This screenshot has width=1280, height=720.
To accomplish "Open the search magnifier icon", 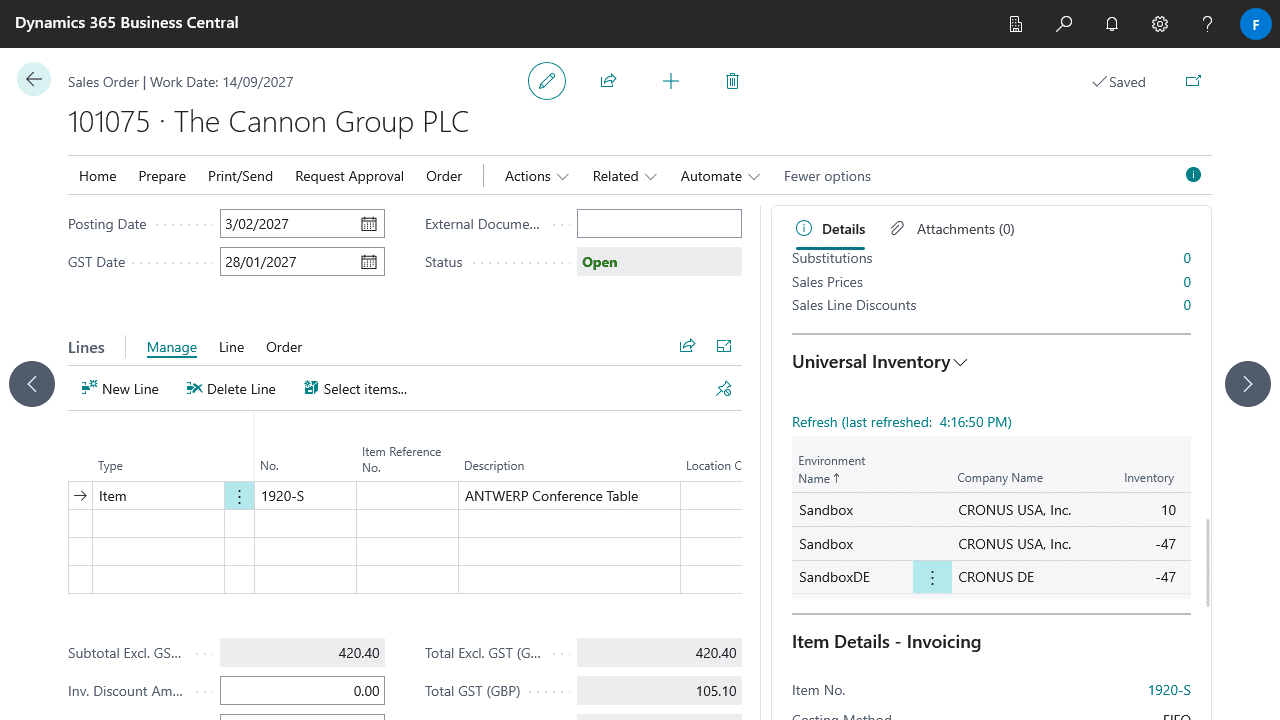I will pos(1064,24).
